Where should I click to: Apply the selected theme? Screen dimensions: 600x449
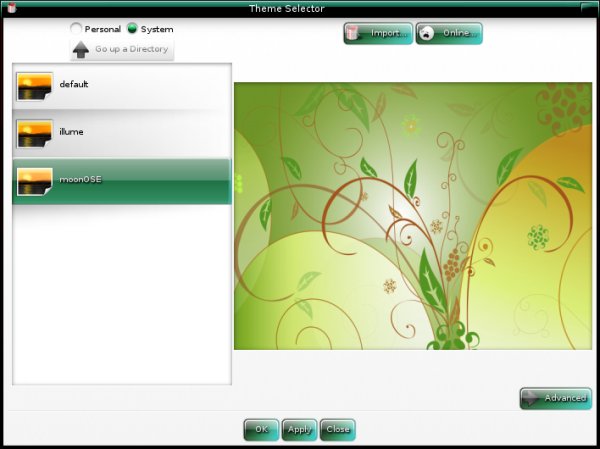[300, 429]
